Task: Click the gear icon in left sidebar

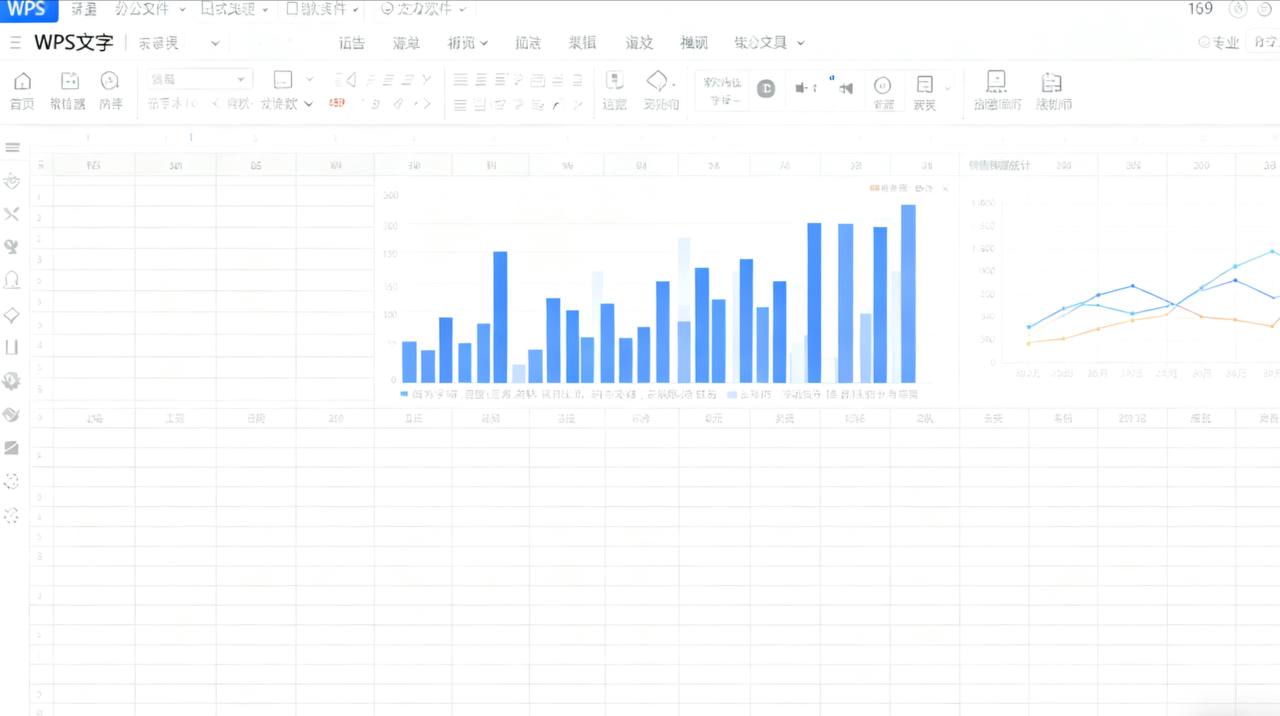Action: [x=12, y=381]
